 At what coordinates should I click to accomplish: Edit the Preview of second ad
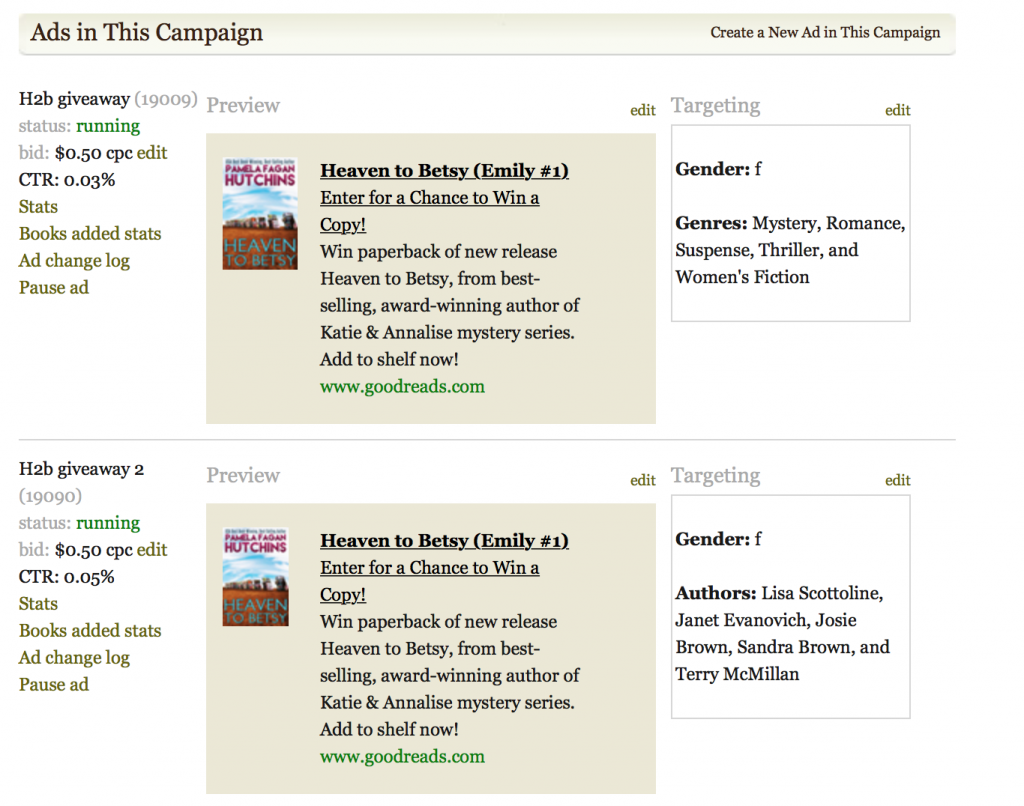pos(643,481)
